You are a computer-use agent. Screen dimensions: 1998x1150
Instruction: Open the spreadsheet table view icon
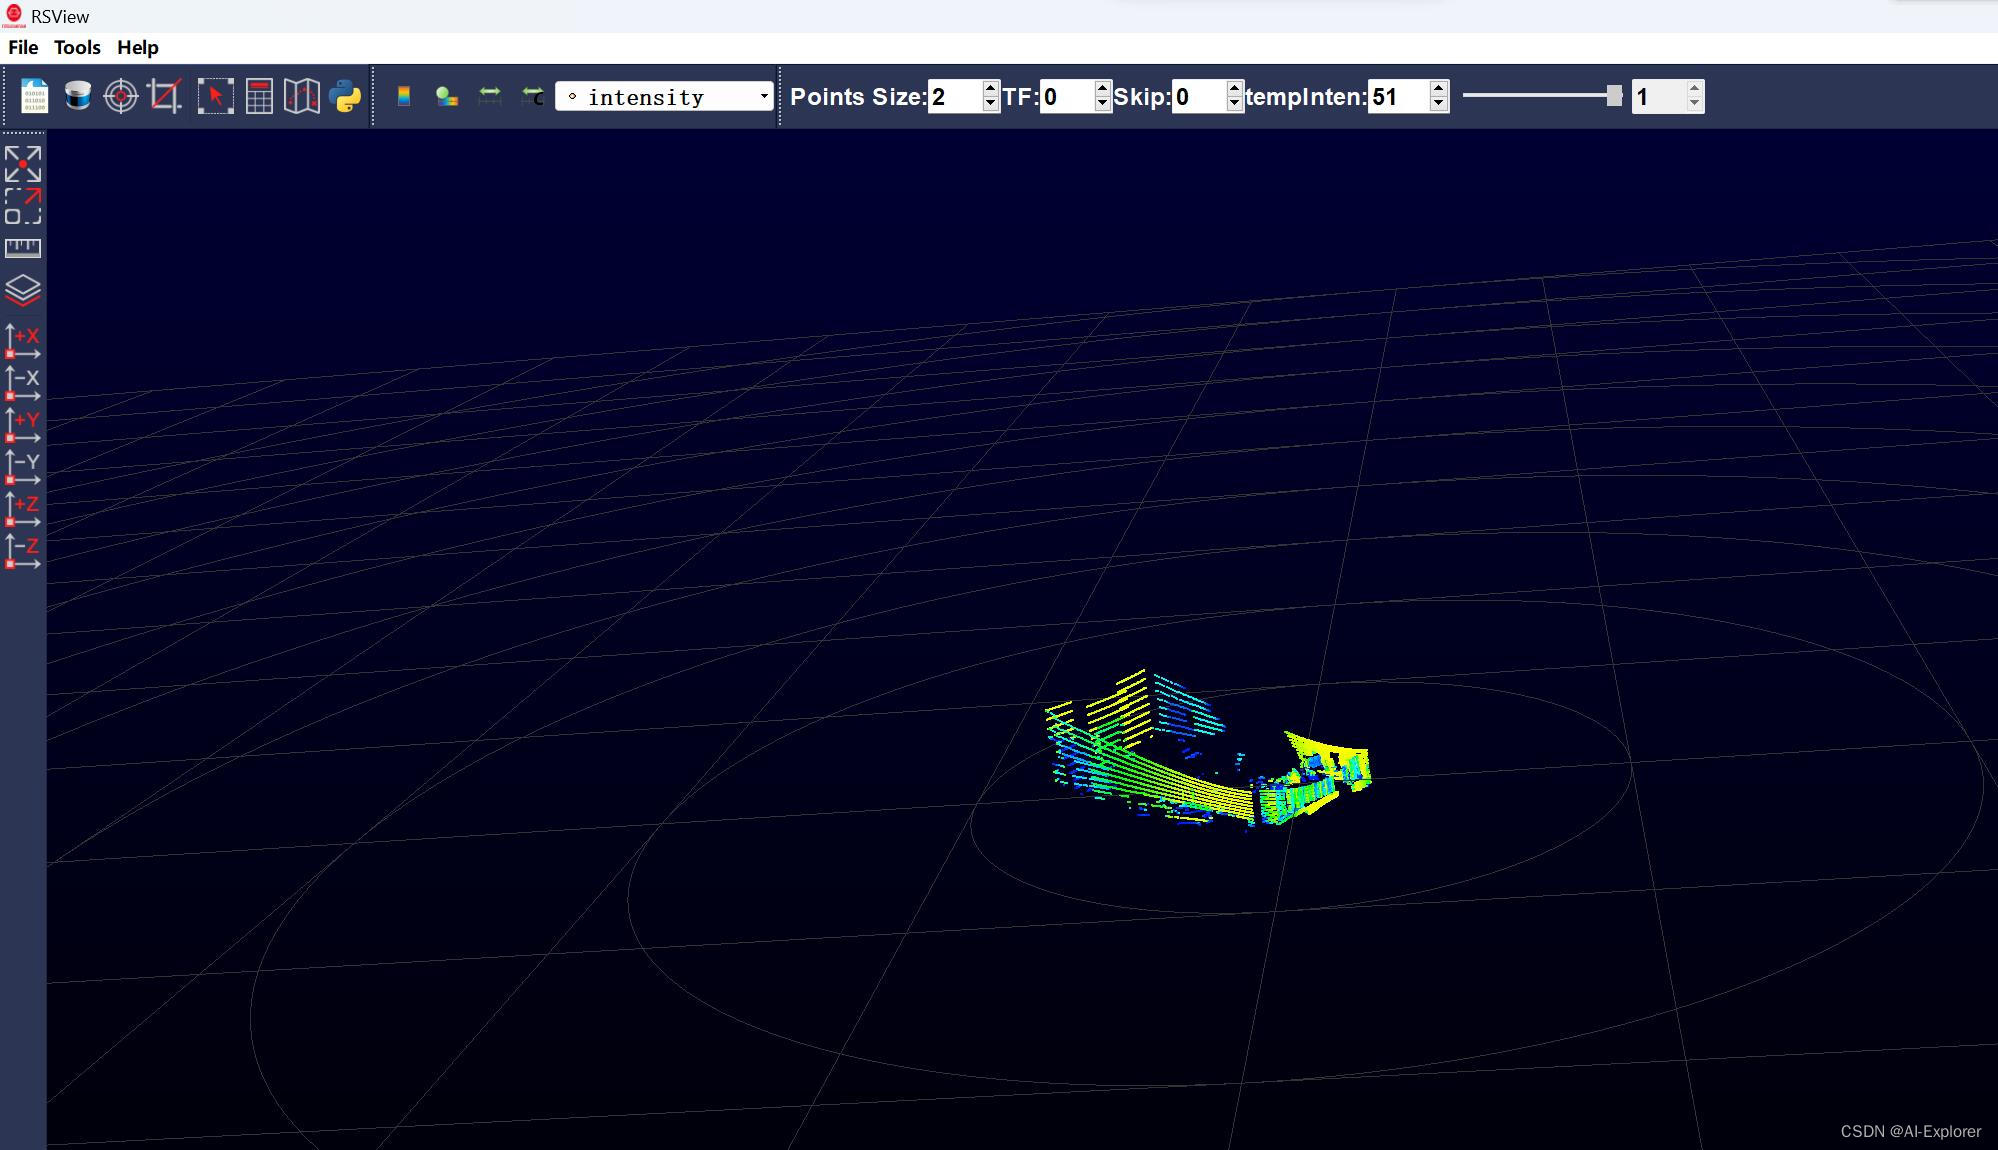point(259,97)
